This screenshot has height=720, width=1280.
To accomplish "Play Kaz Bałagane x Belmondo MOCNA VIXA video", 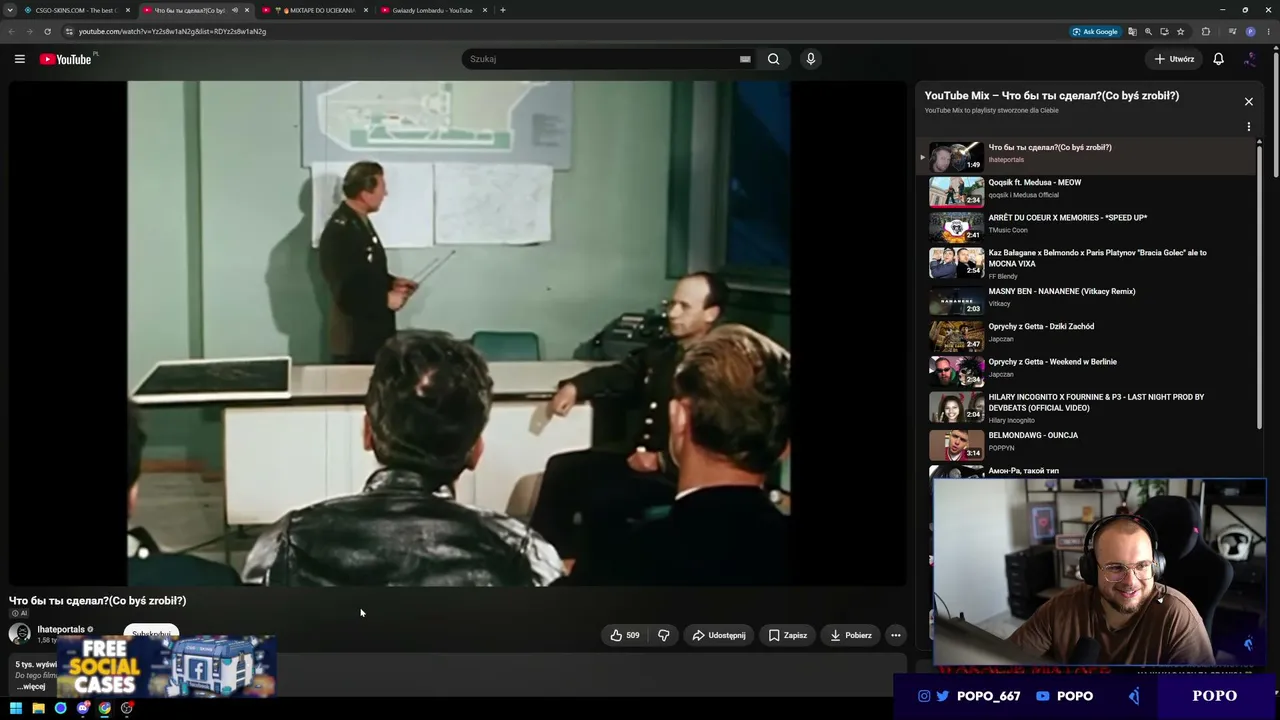I will point(1088,263).
